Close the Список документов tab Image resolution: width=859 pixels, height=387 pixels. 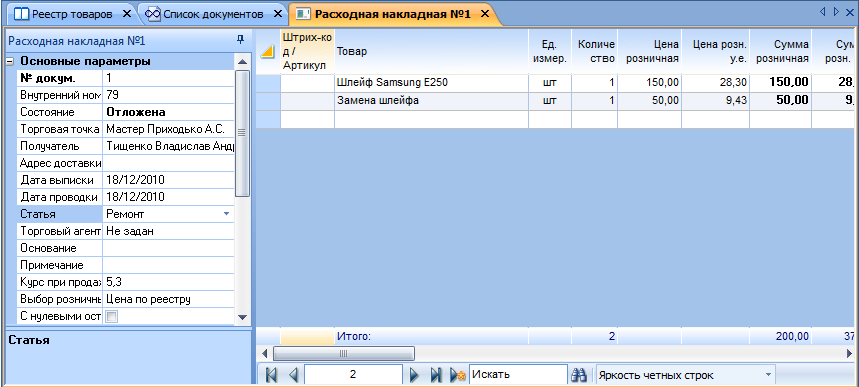(278, 14)
